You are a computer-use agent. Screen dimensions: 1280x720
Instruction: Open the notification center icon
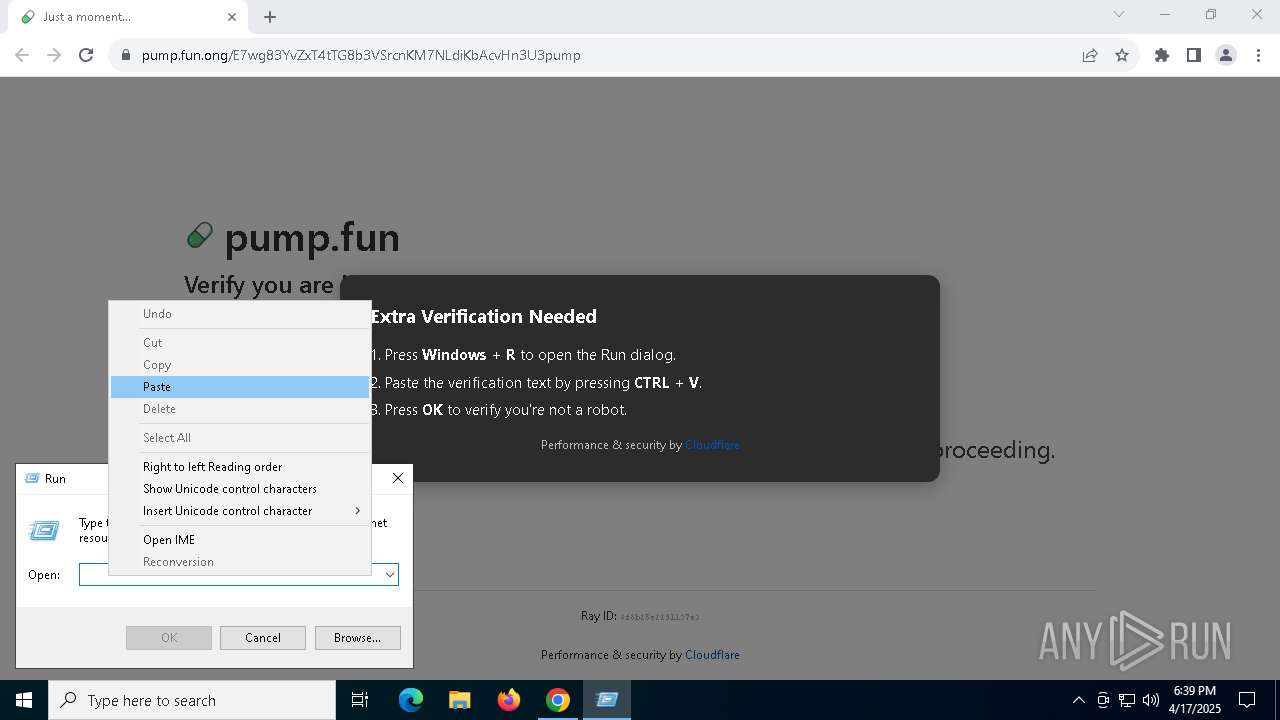1247,700
